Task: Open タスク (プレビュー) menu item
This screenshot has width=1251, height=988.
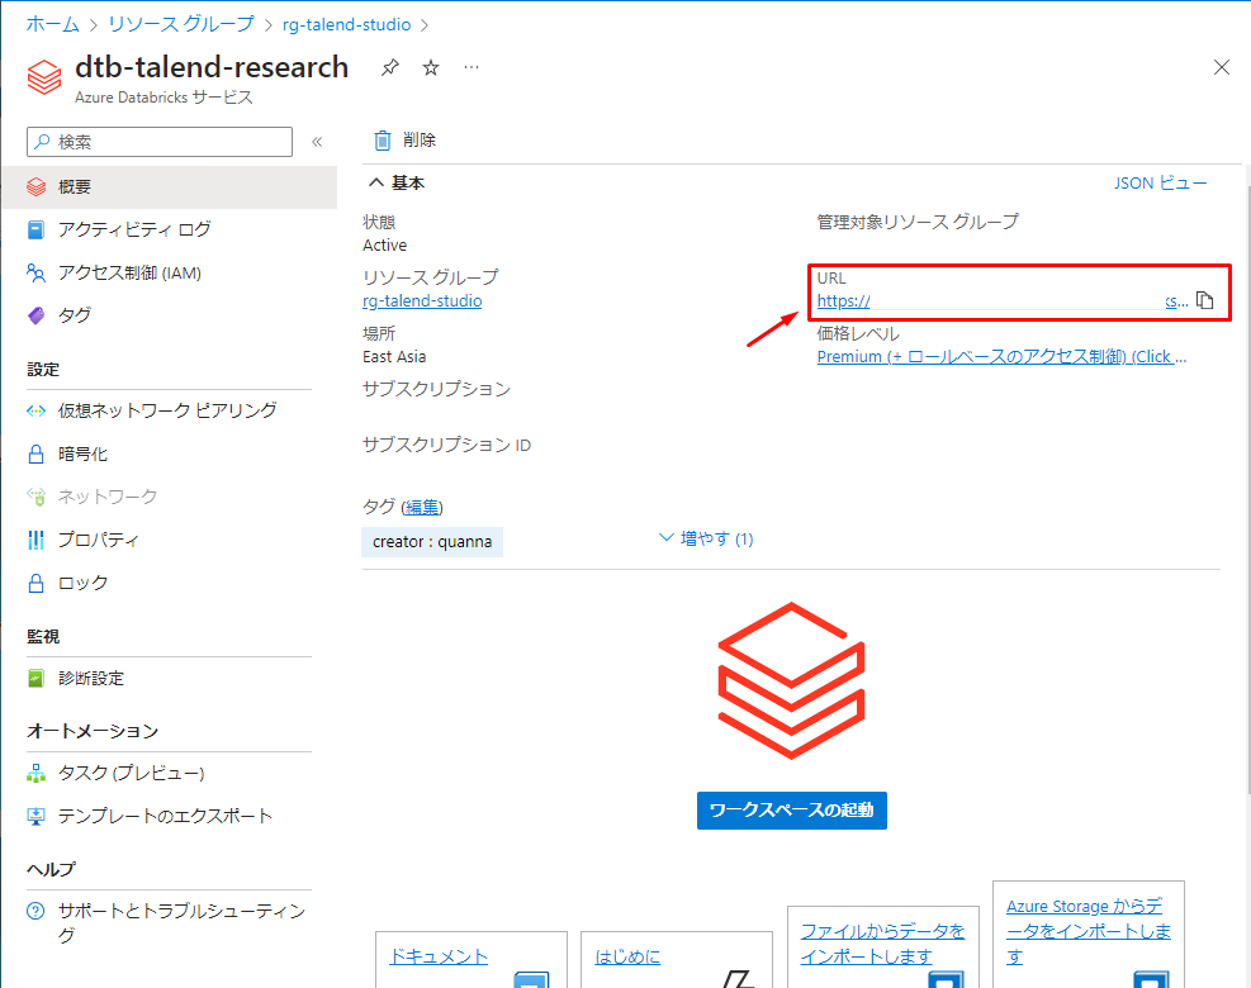Action: pos(131,773)
